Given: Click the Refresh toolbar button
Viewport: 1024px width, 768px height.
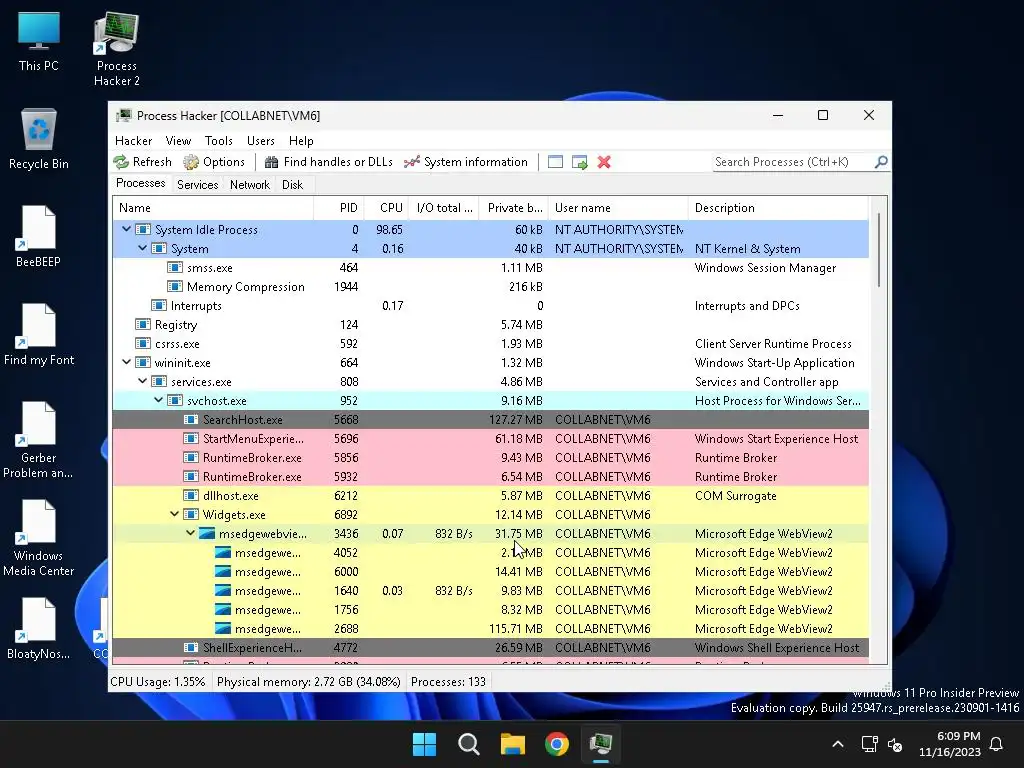Looking at the screenshot, I should [x=142, y=162].
